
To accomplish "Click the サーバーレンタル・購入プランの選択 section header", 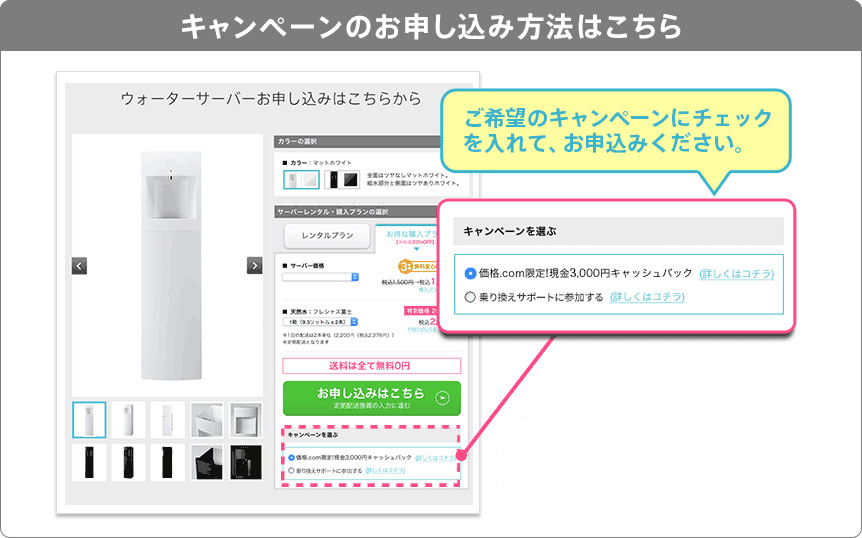I will click(357, 212).
